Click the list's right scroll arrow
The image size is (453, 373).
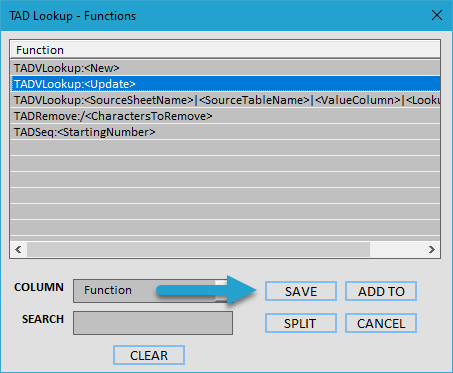pos(432,249)
